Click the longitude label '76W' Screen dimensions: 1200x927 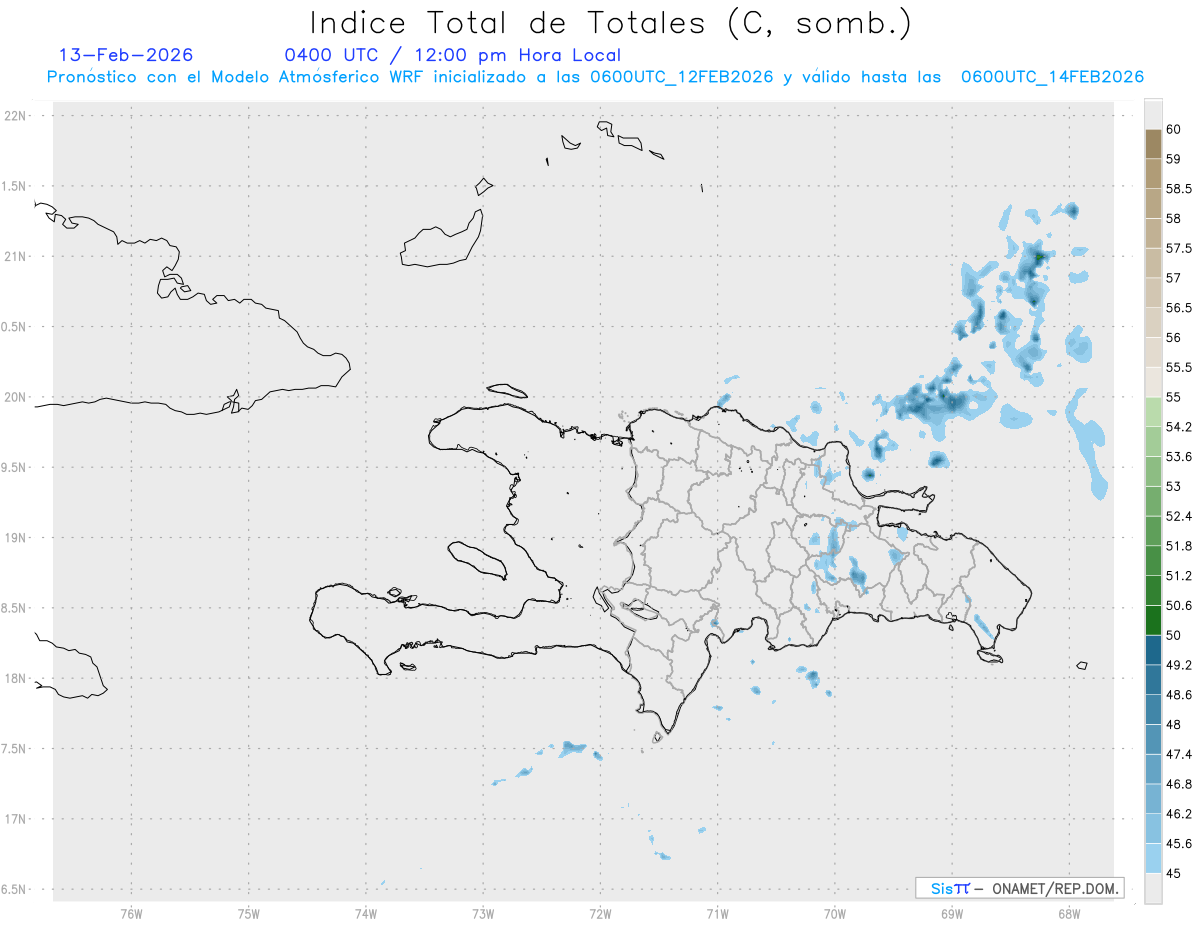(131, 913)
